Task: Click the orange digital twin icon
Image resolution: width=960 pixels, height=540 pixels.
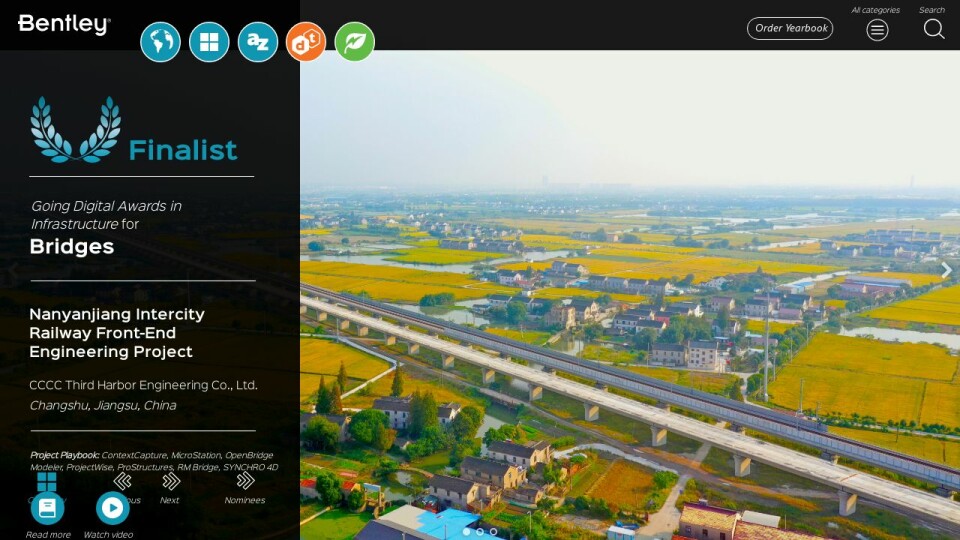Action: pyautogui.click(x=306, y=42)
